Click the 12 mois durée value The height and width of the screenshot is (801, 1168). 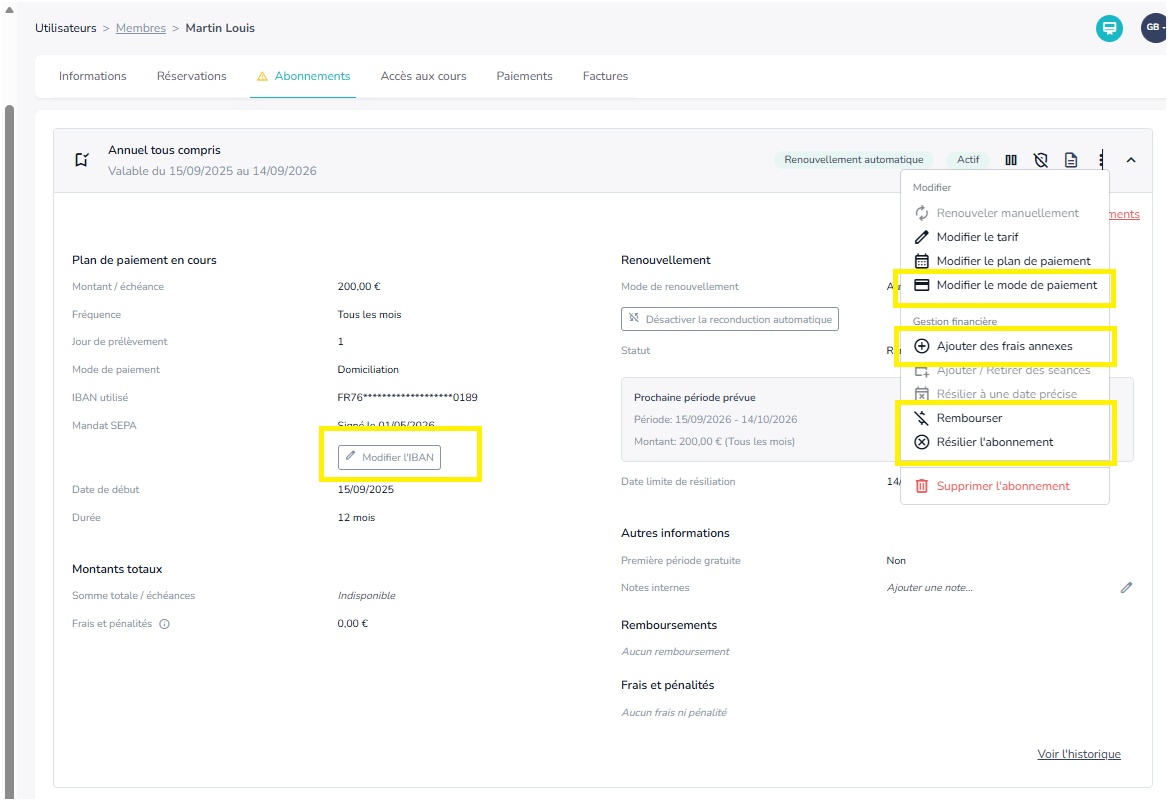tap(356, 517)
